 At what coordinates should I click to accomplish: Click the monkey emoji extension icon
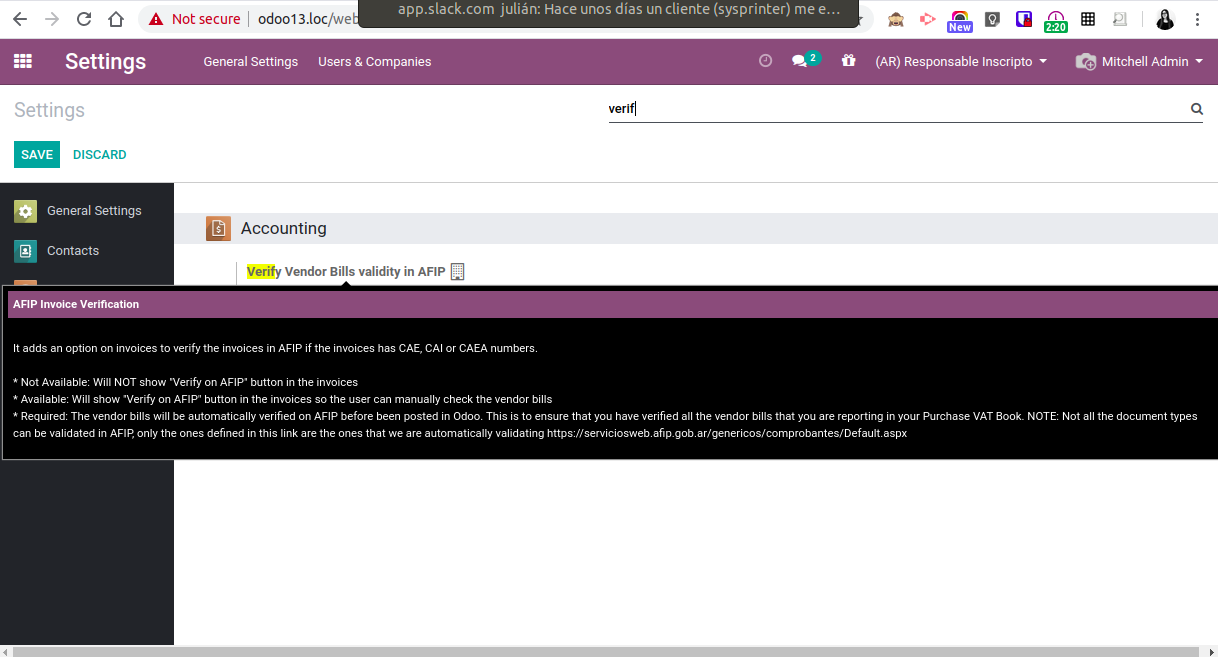pyautogui.click(x=897, y=19)
